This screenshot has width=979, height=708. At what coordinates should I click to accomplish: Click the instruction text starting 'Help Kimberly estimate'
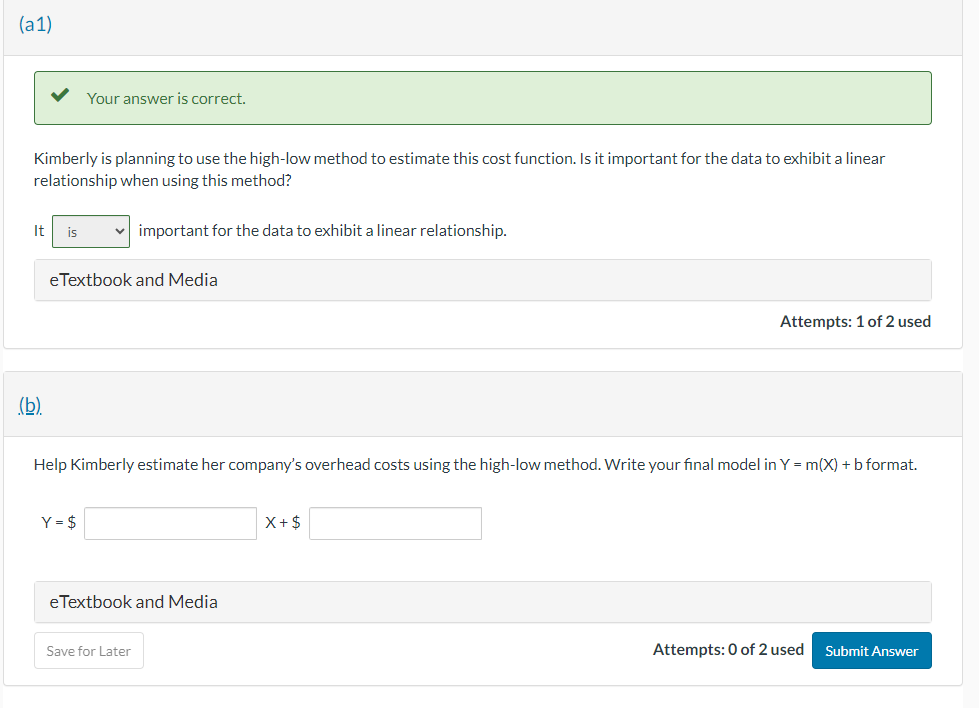[x=475, y=465]
